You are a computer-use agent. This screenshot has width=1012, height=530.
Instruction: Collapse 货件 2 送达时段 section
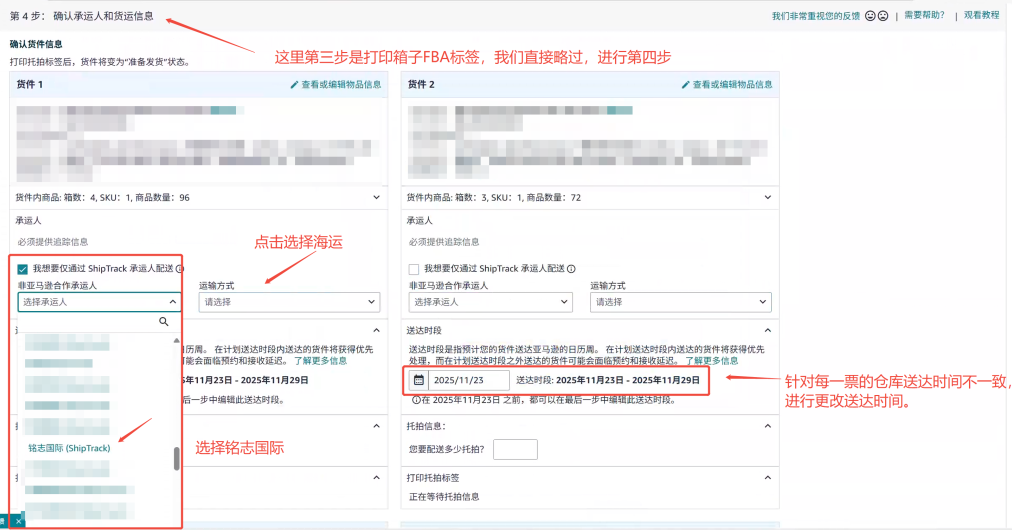click(767, 331)
